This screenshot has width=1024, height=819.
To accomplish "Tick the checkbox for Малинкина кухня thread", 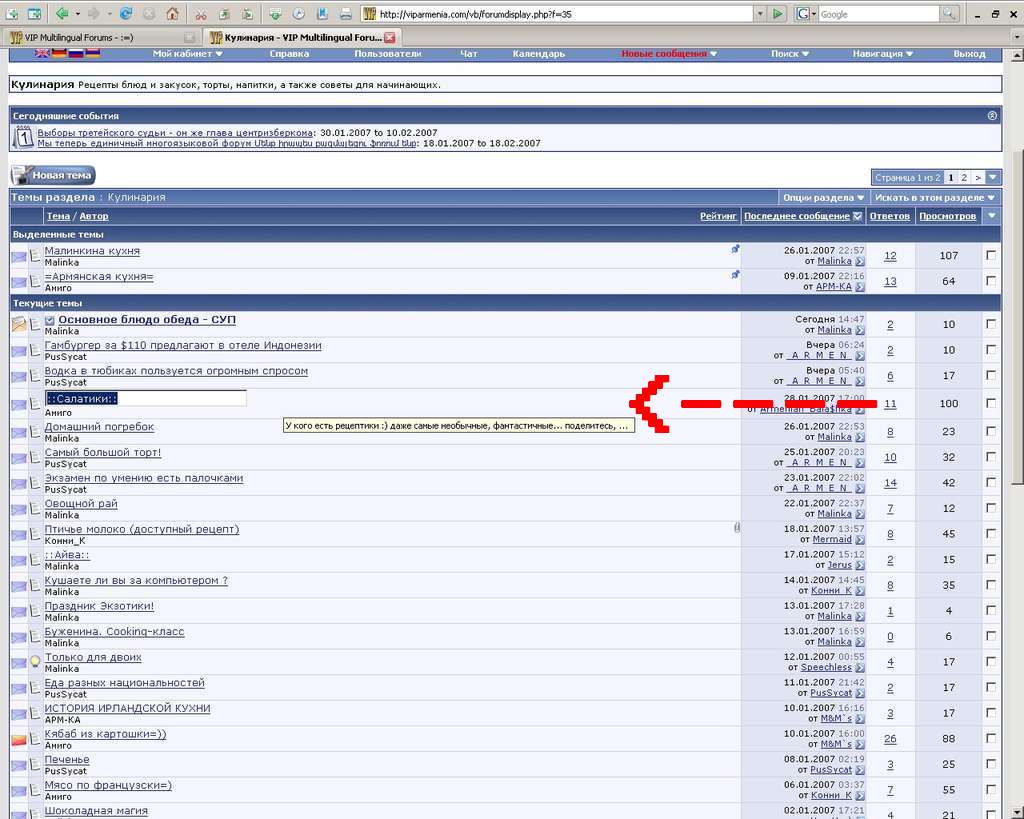I will click(x=991, y=256).
